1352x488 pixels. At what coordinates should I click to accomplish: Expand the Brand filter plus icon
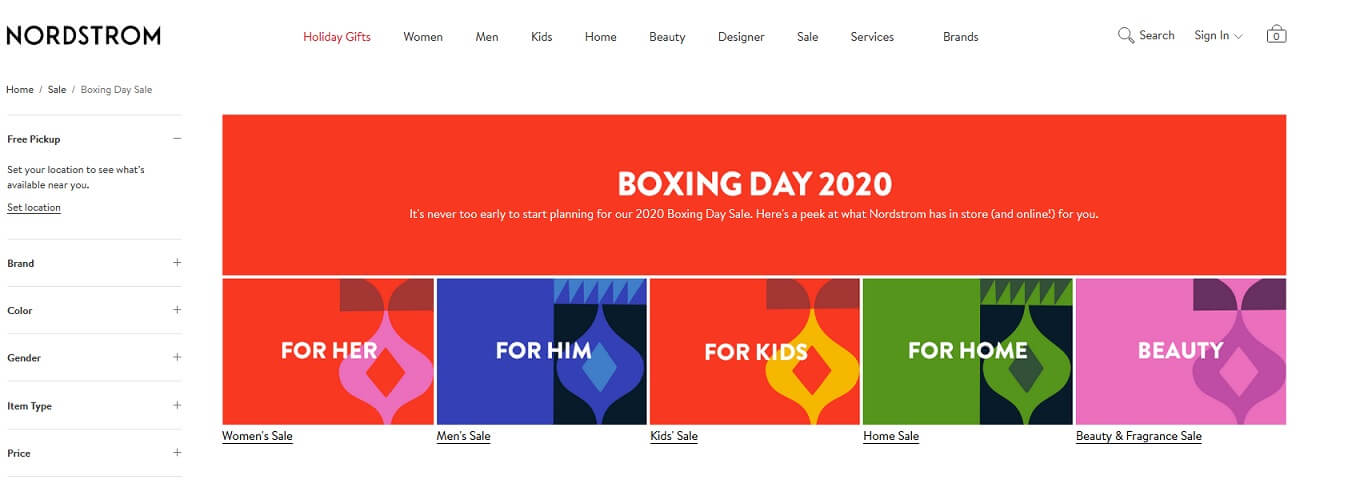(177, 263)
